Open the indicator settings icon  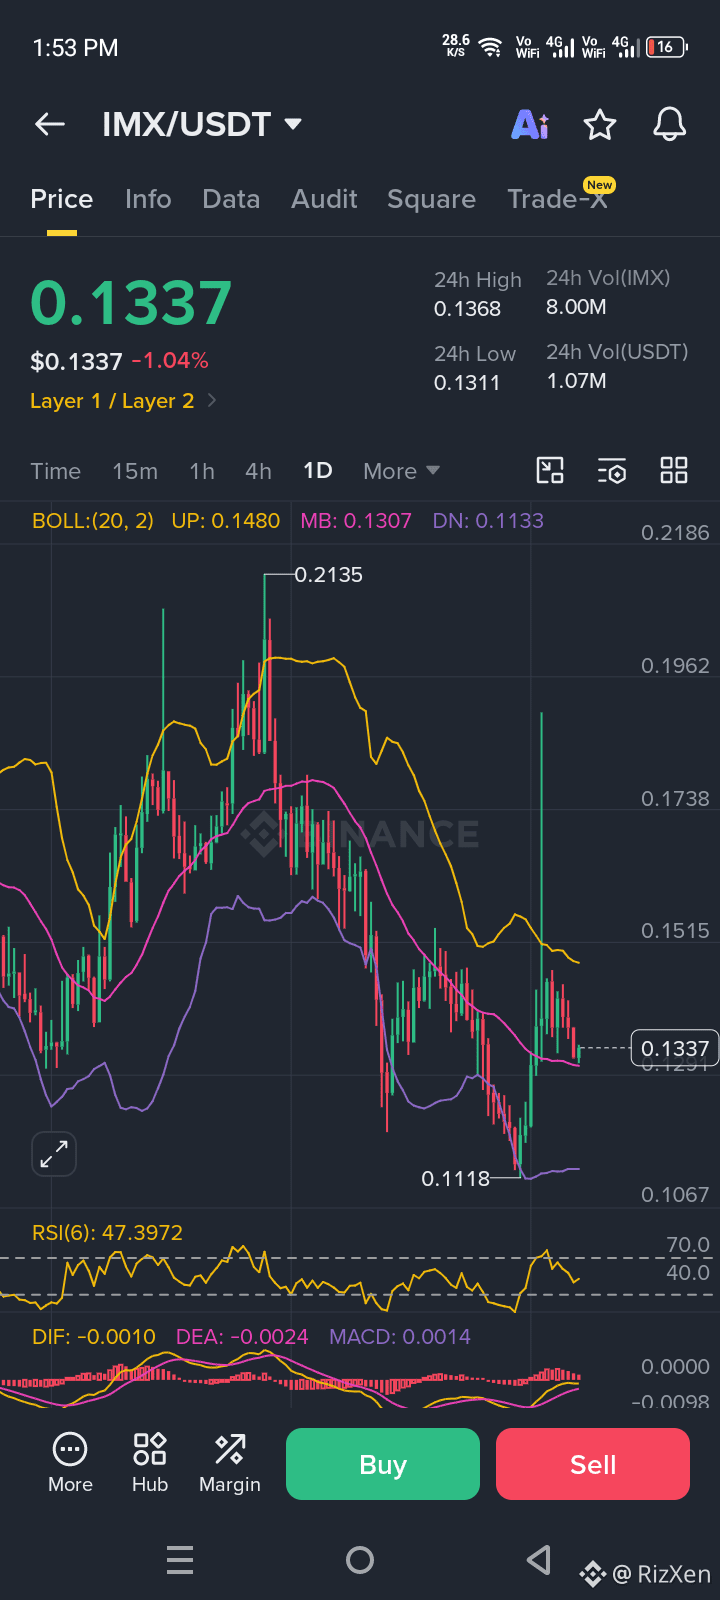pyautogui.click(x=612, y=470)
